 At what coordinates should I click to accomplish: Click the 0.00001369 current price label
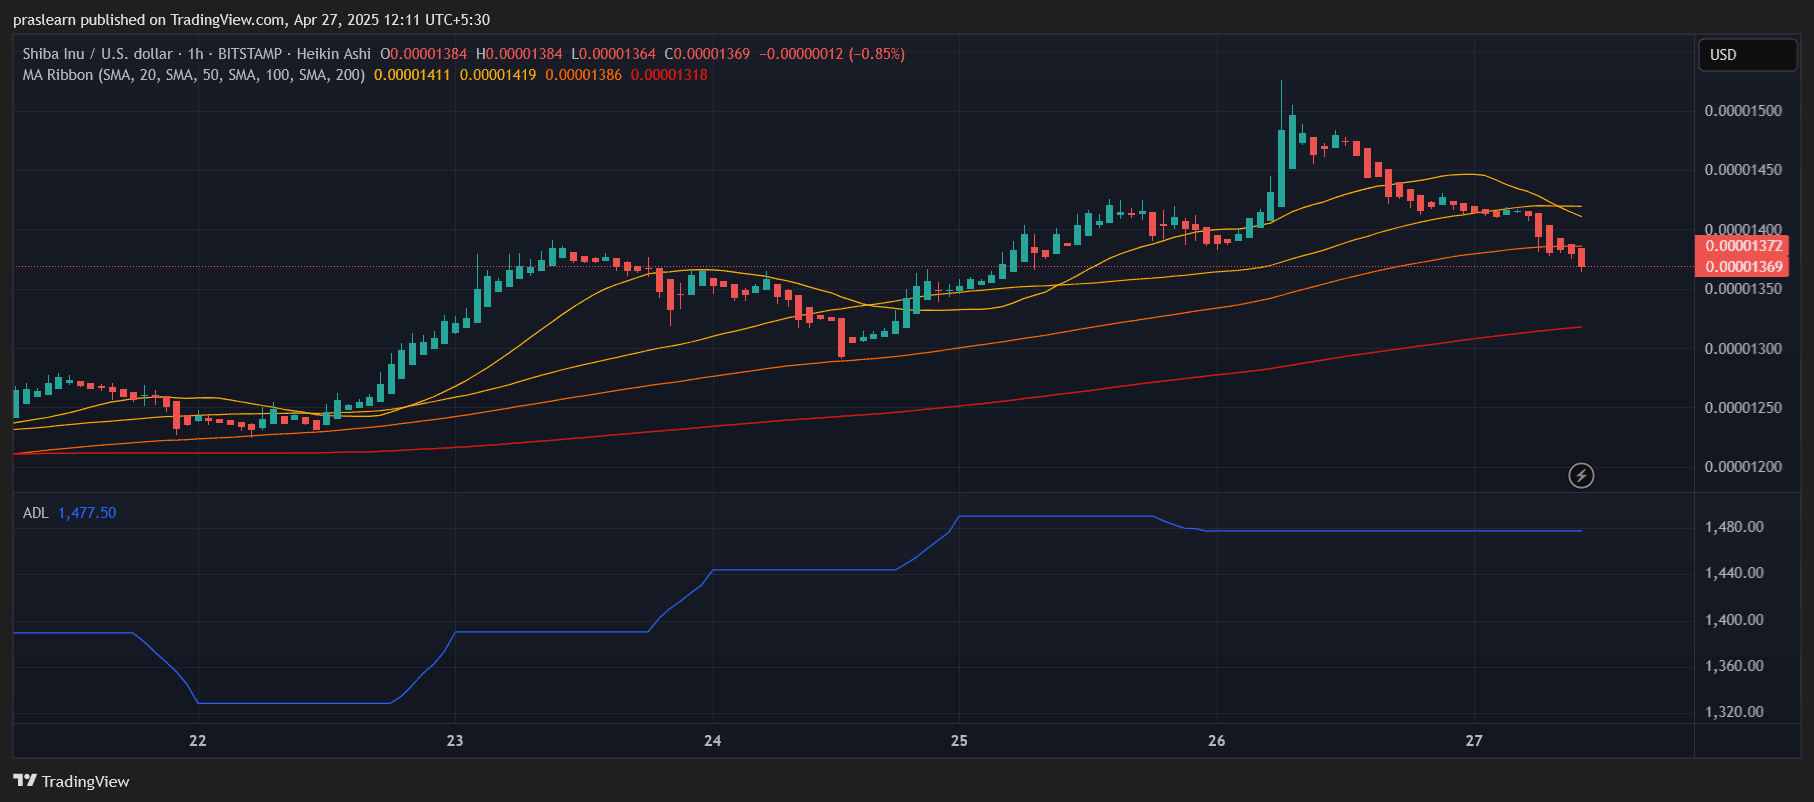pyautogui.click(x=1744, y=267)
